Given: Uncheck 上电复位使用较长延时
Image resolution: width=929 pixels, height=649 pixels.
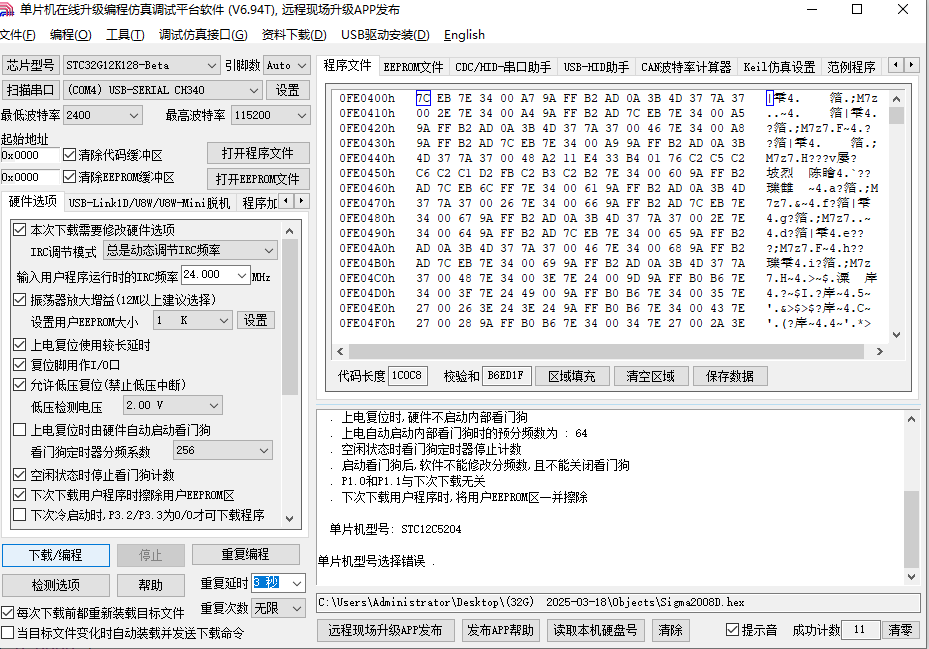Looking at the screenshot, I should click(20, 345).
